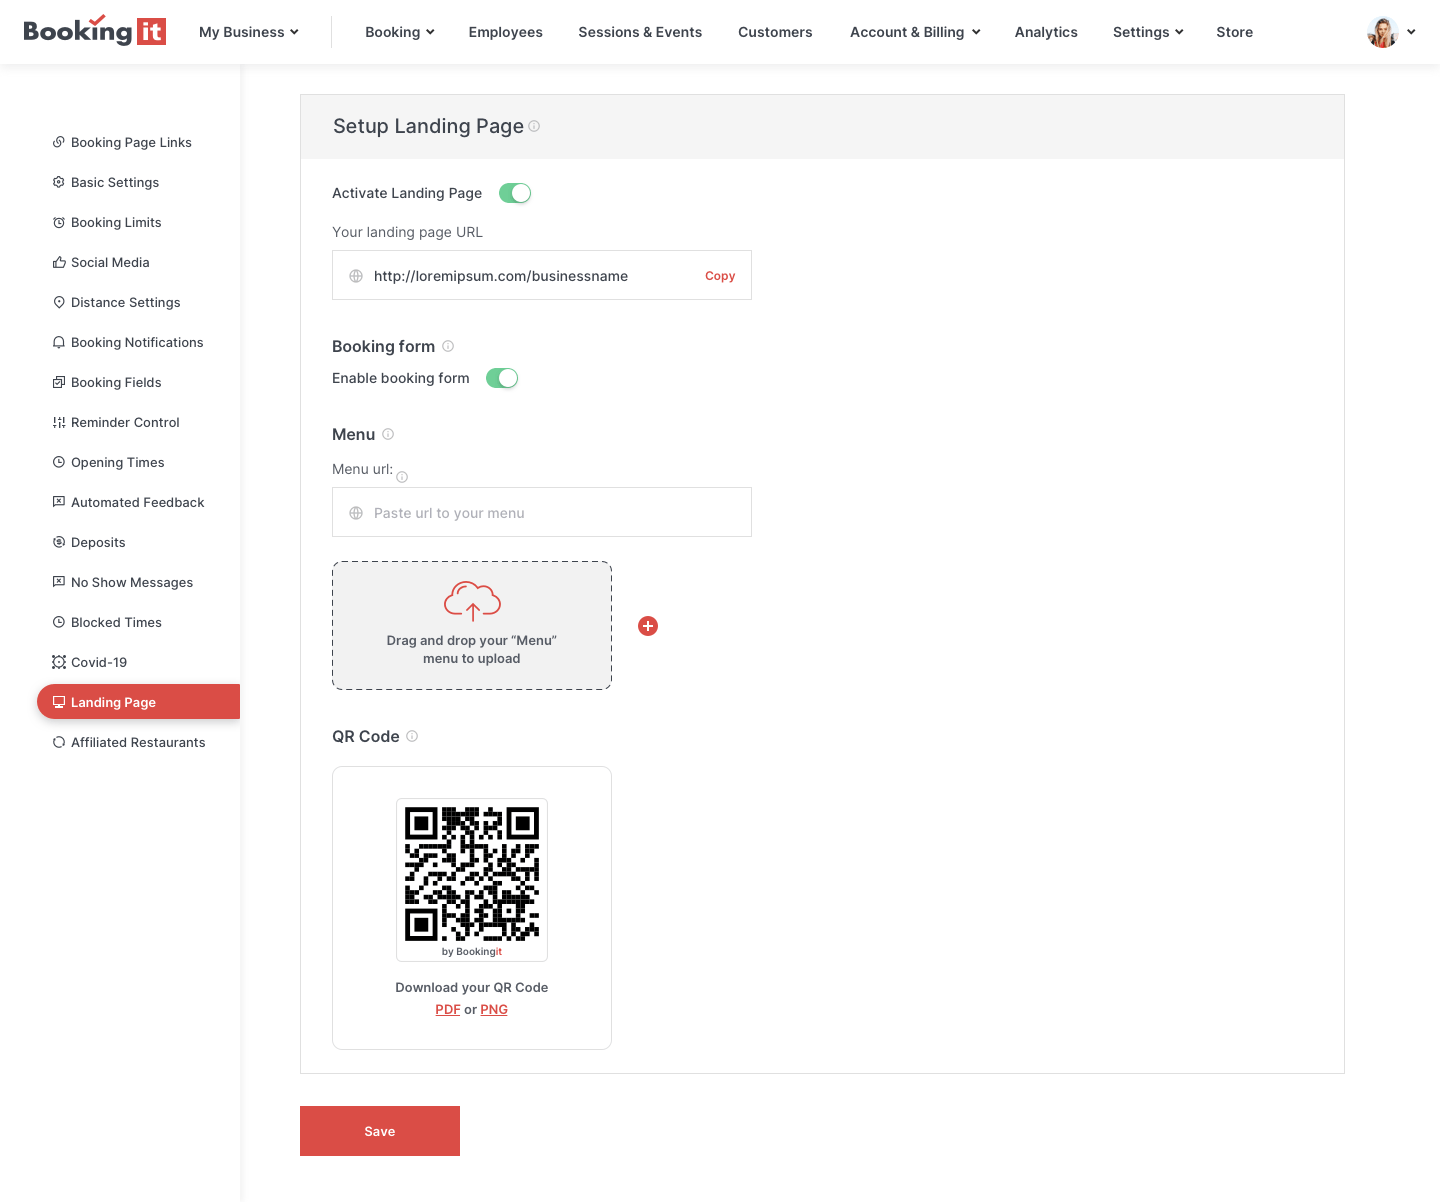Image resolution: width=1440 pixels, height=1202 pixels.
Task: Toggle Enable booking form switch
Action: click(x=502, y=378)
